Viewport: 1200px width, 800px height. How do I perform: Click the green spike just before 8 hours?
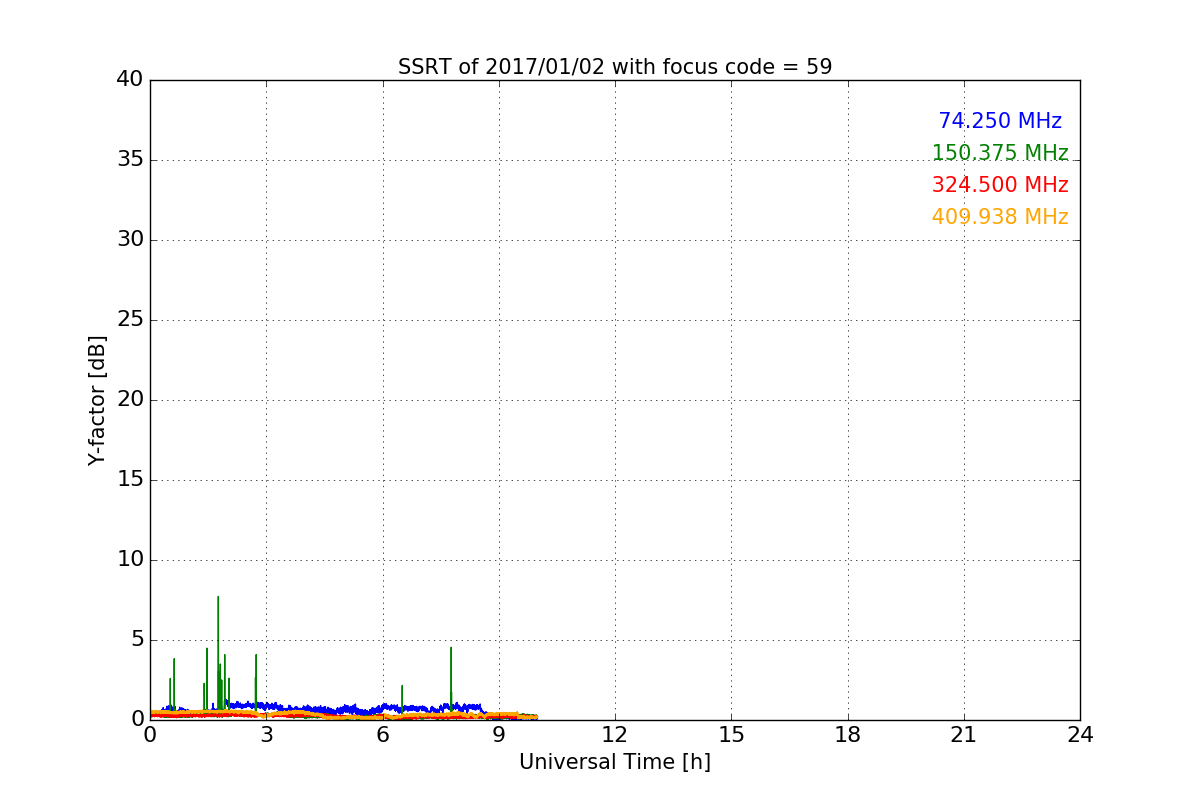451,678
